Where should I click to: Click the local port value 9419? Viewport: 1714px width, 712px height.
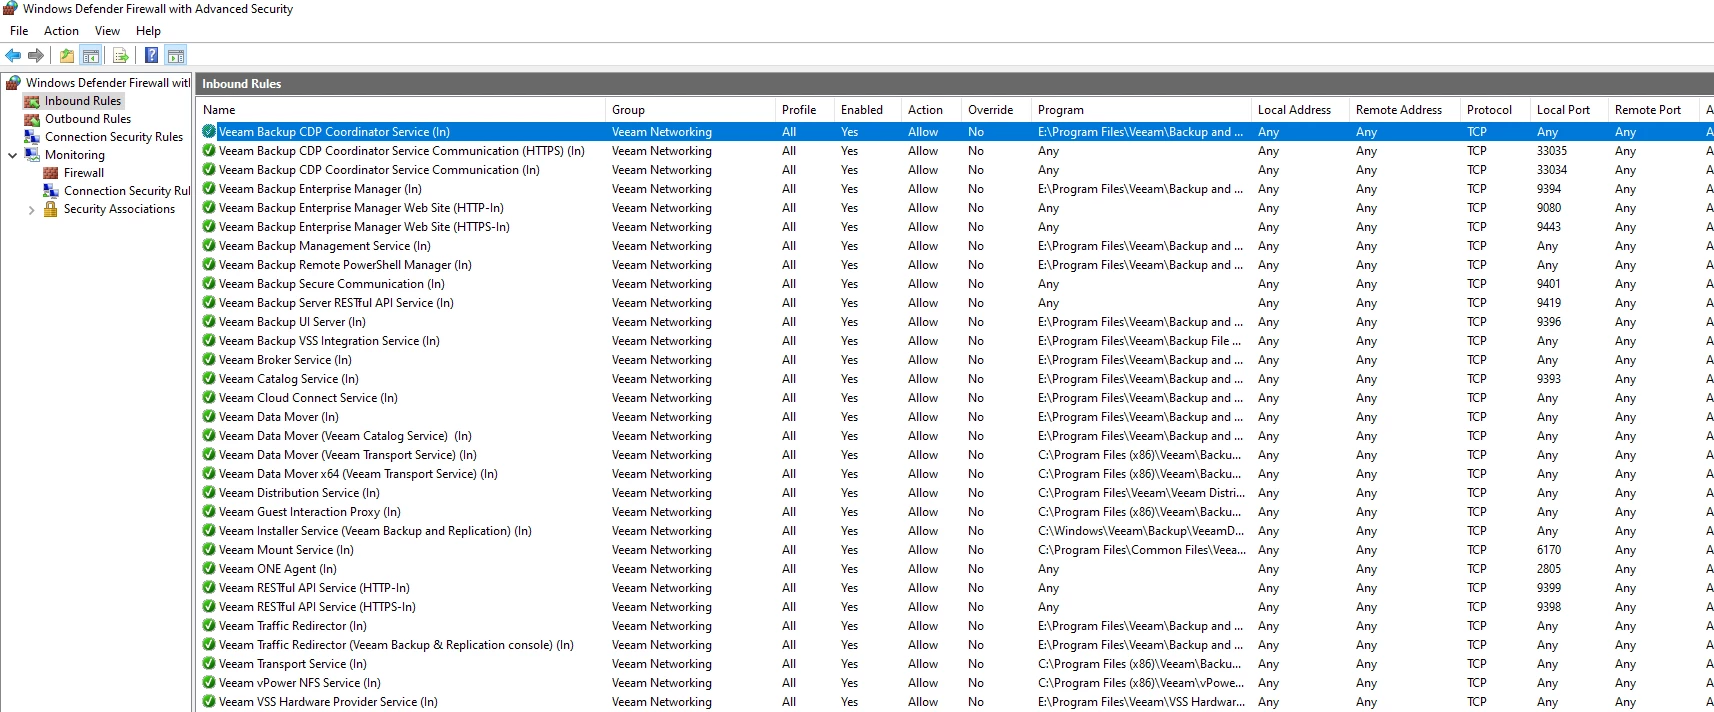click(1549, 303)
